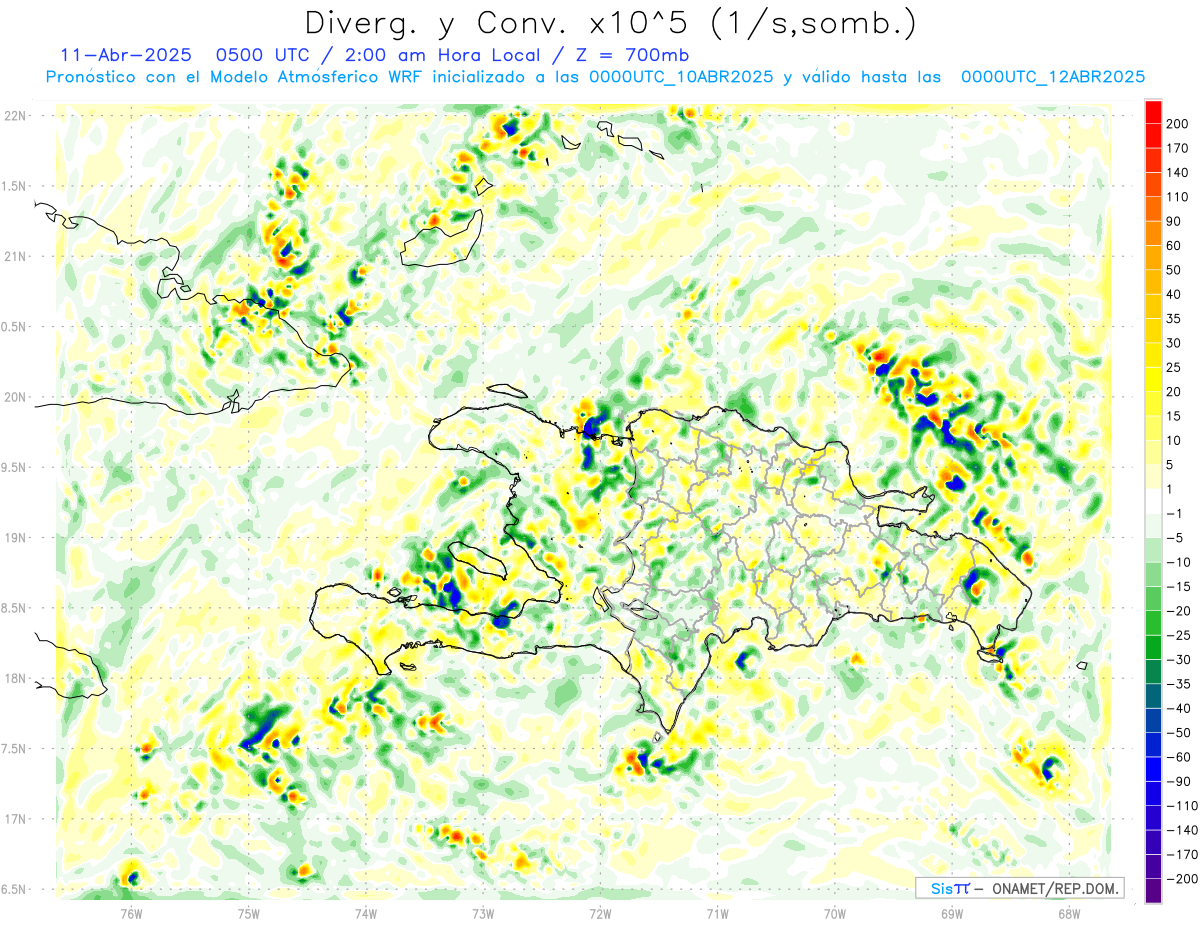
Task: Click the color scale value '-110'
Action: pyautogui.click(x=1182, y=805)
